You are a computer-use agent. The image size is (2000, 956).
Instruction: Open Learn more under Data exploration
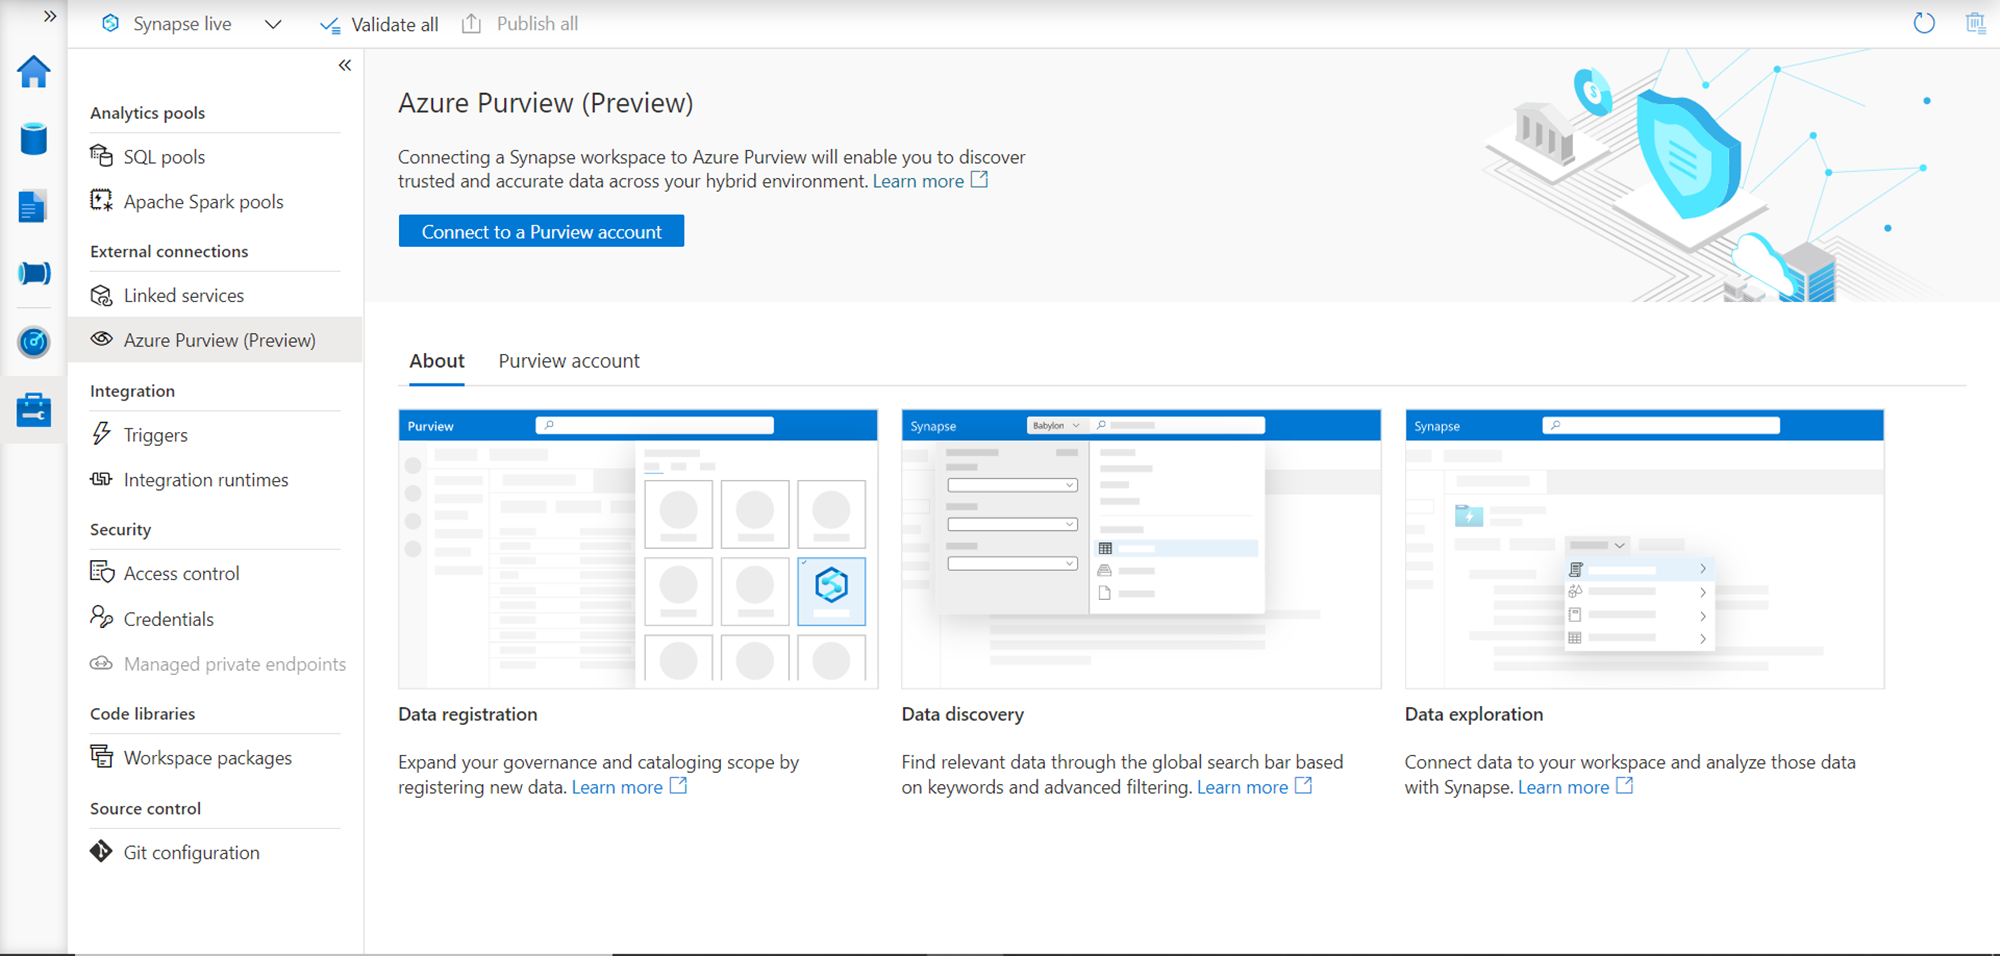(x=1575, y=787)
